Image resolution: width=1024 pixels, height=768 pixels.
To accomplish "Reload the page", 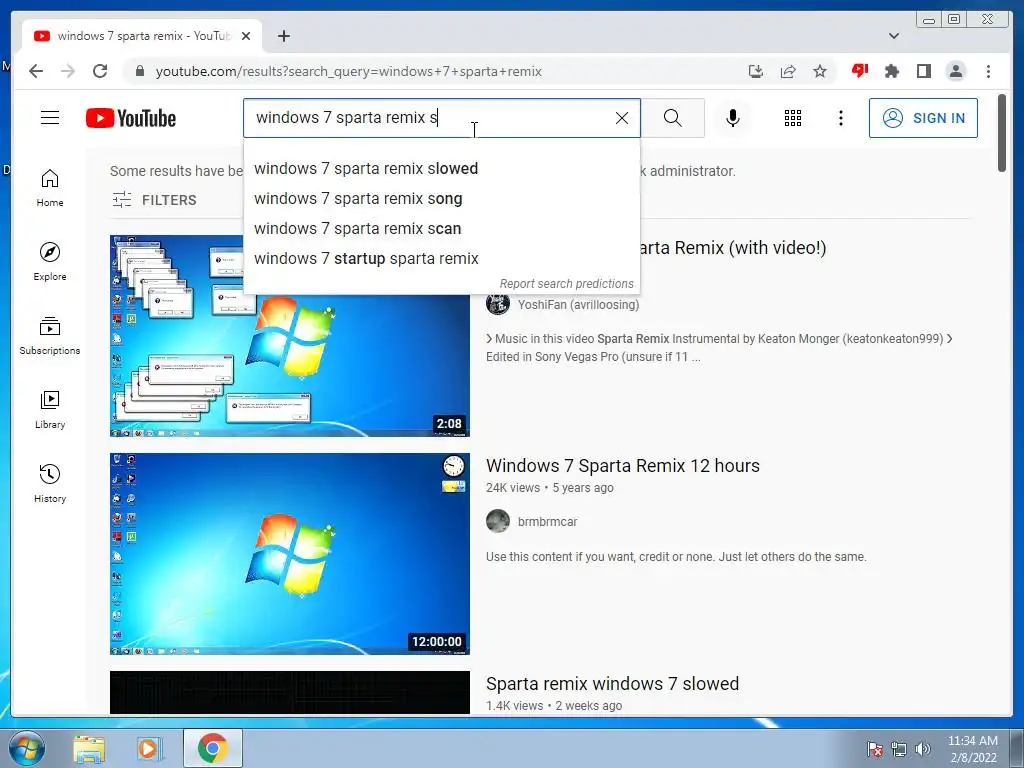I will pos(100,71).
